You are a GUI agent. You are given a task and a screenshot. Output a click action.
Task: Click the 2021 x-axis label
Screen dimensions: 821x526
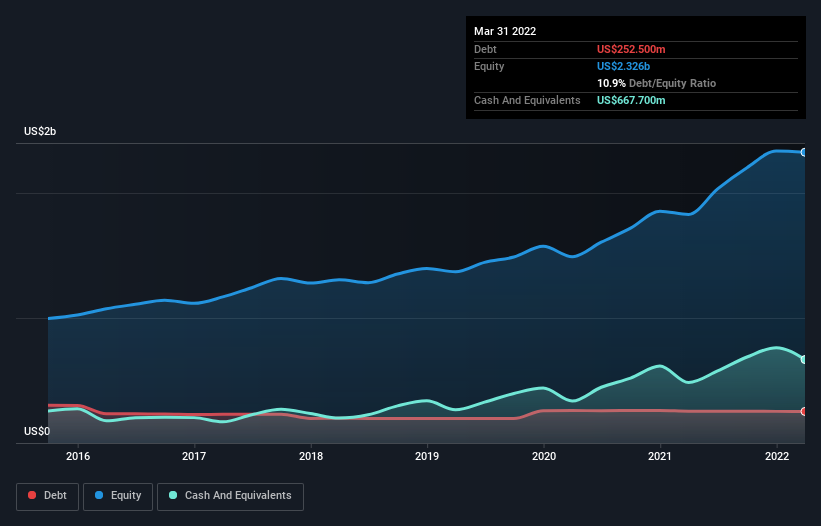[x=660, y=457]
